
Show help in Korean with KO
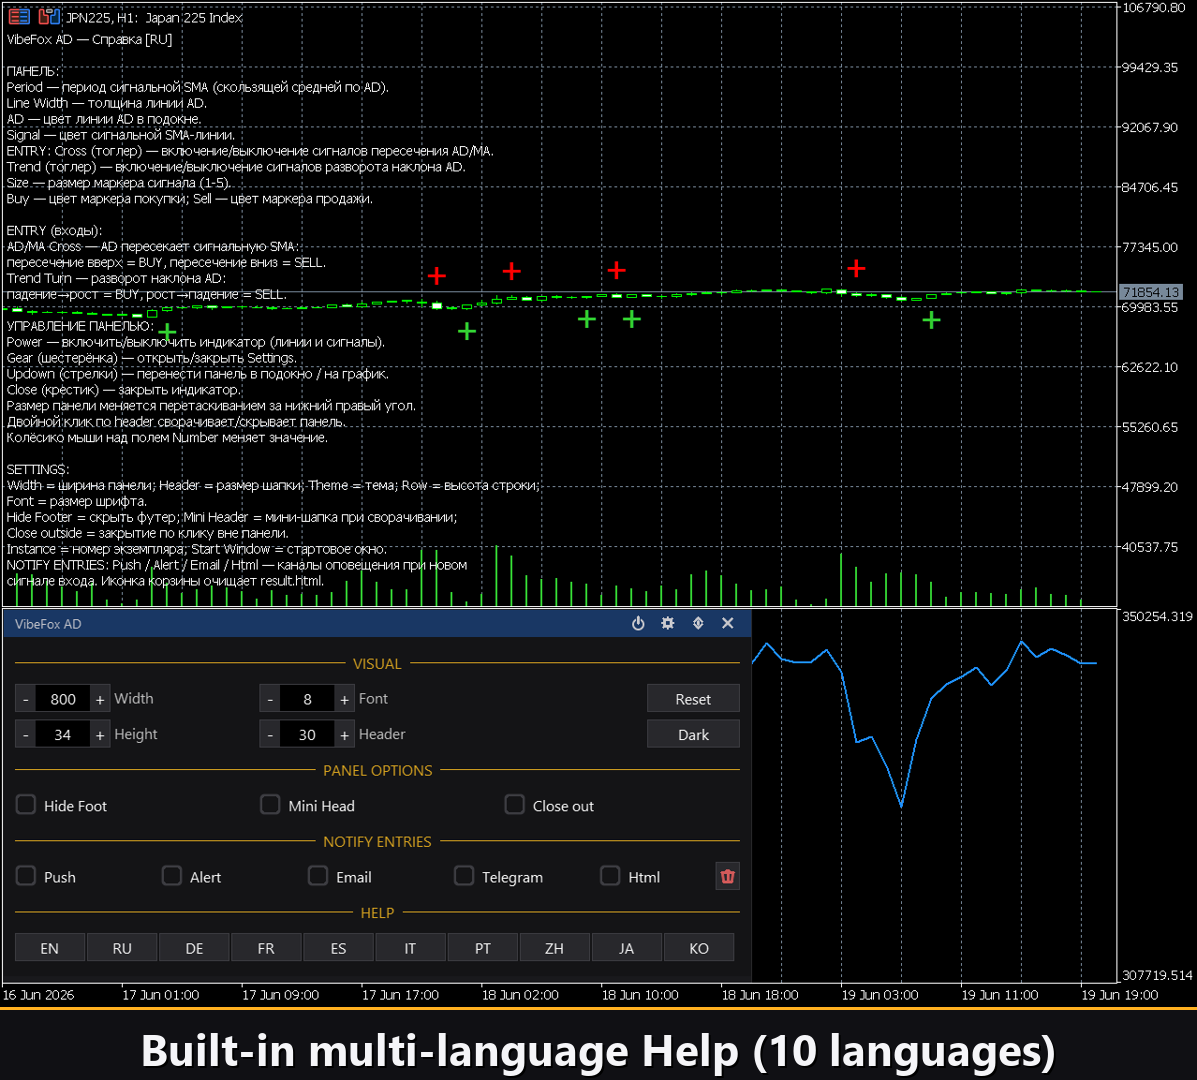pos(699,947)
